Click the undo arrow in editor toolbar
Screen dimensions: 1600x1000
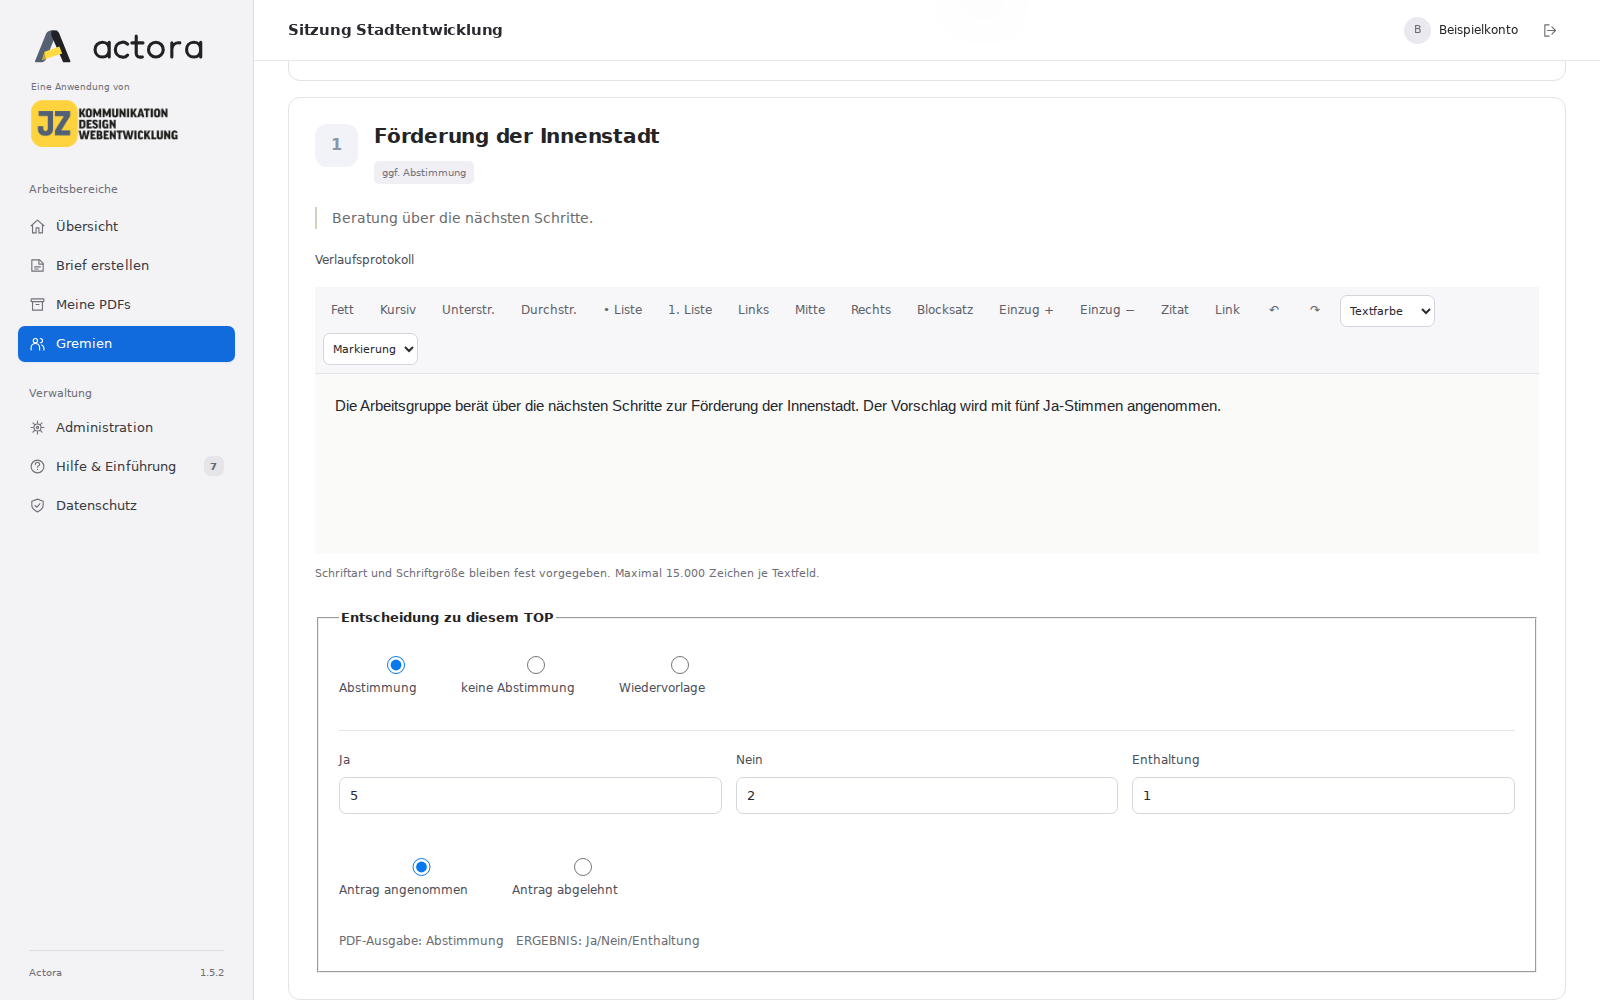point(1274,310)
